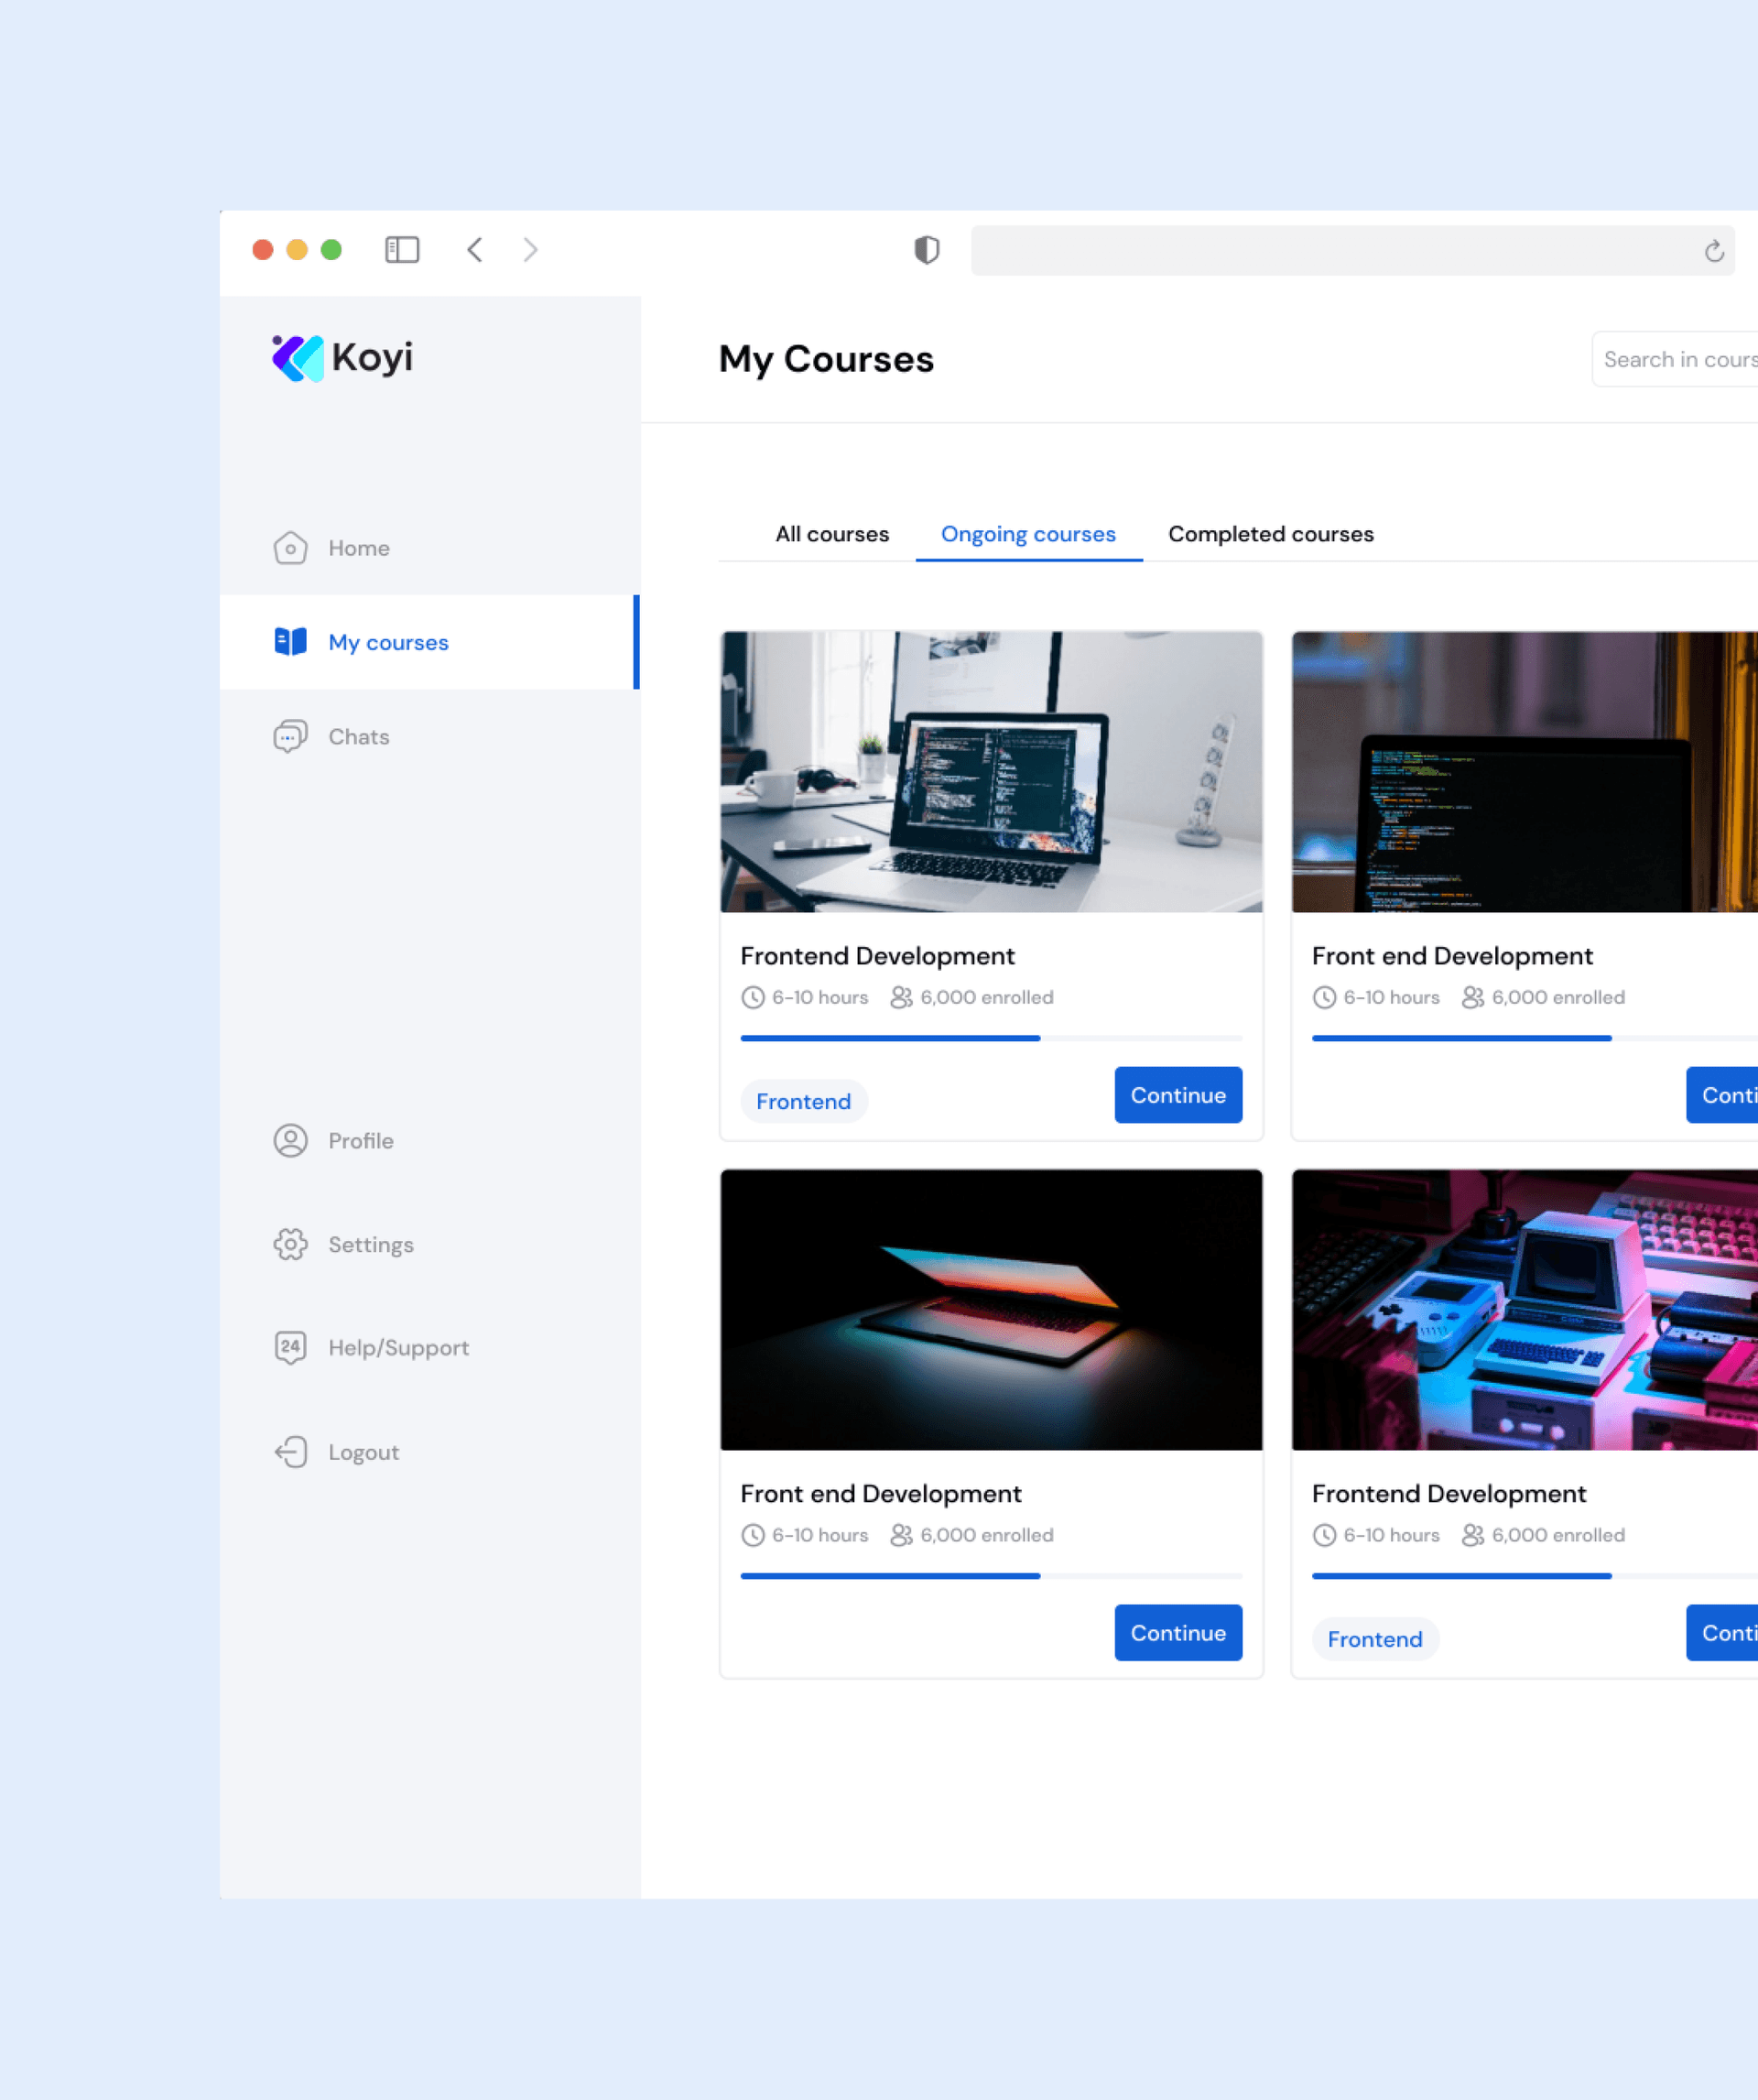Go back with the browser back arrow
1758x2100 pixels.
[475, 250]
